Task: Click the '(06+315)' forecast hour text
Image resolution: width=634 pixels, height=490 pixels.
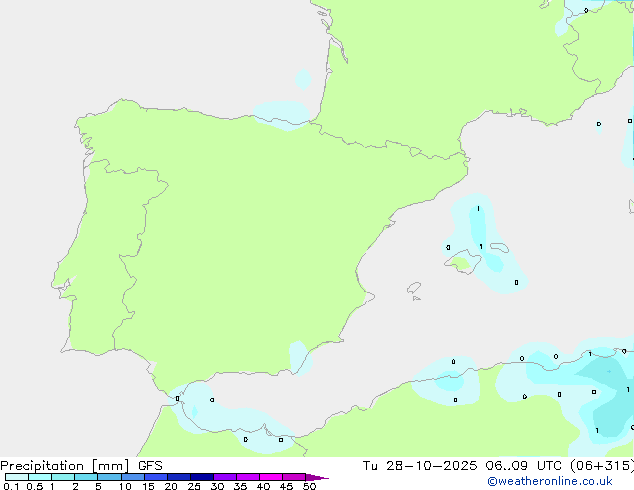Action: tap(603, 465)
